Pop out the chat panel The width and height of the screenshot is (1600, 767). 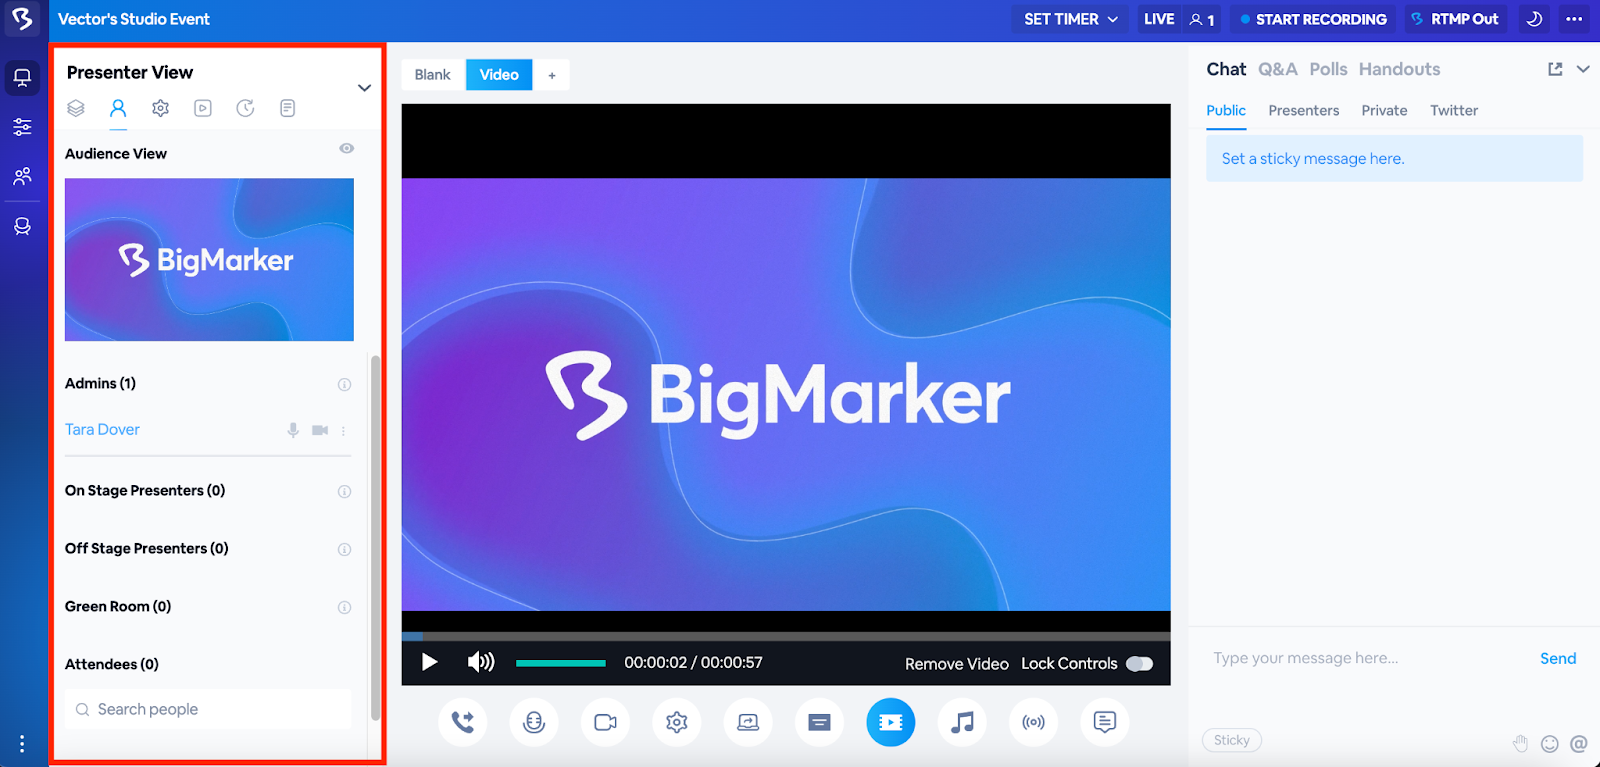(x=1555, y=69)
